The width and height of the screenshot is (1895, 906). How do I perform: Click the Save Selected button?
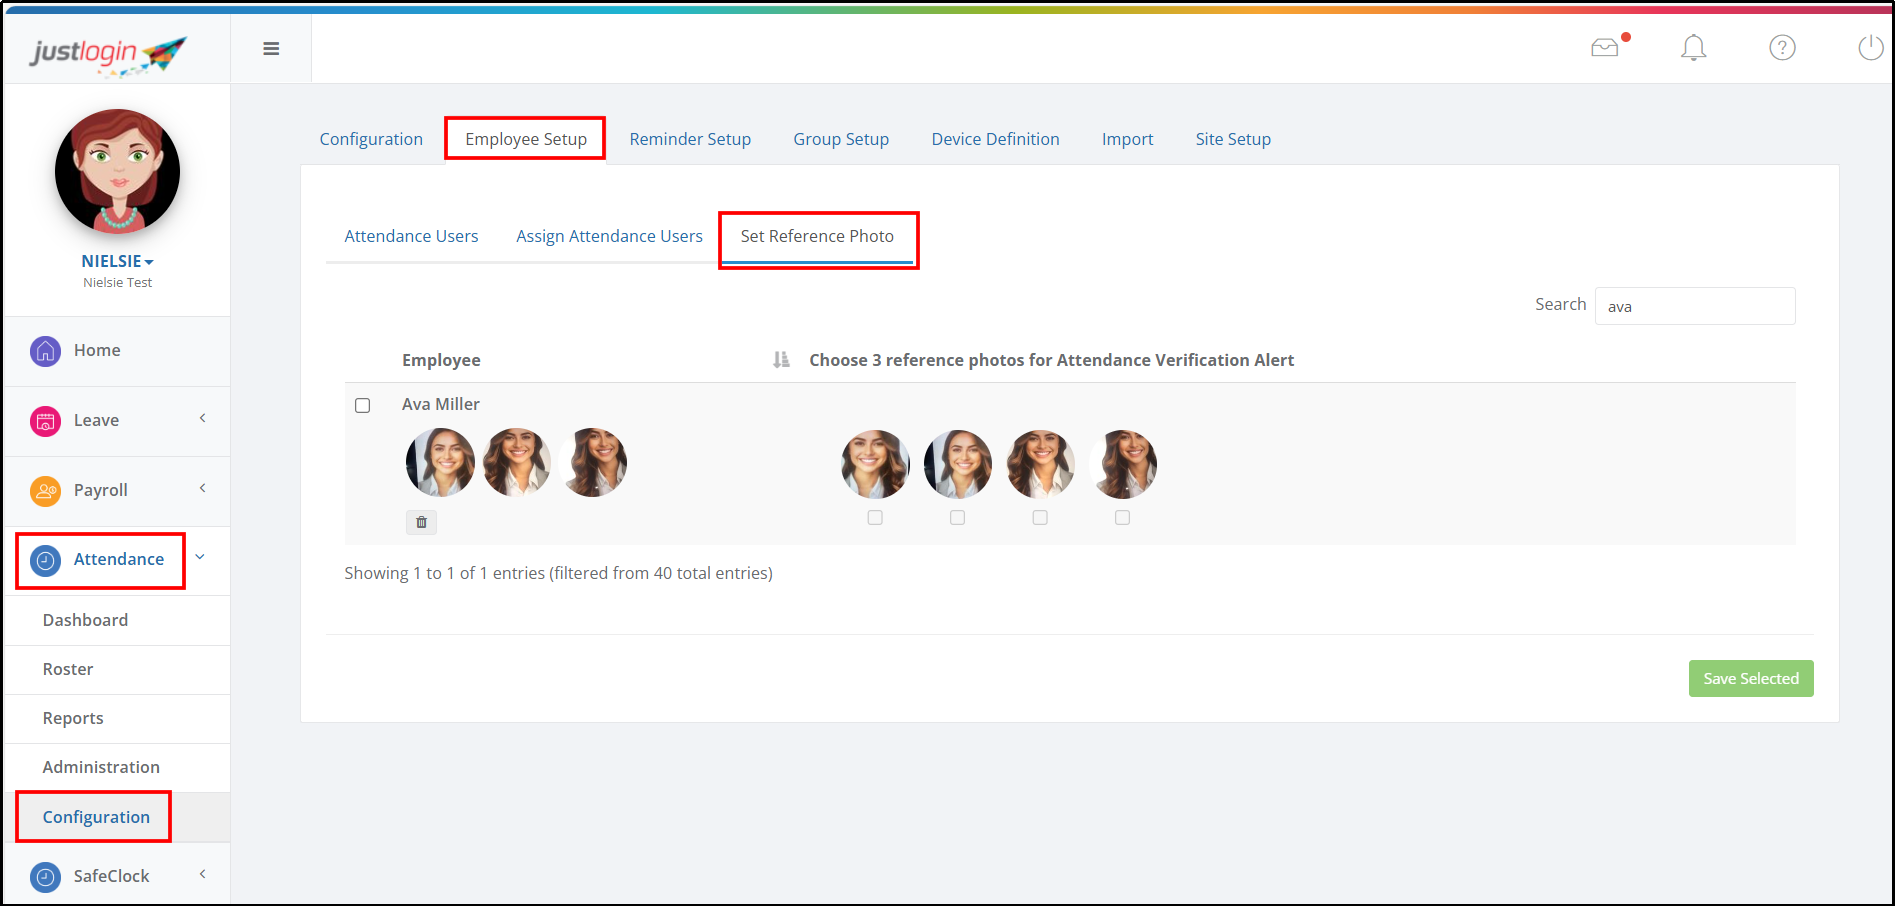[x=1751, y=678]
